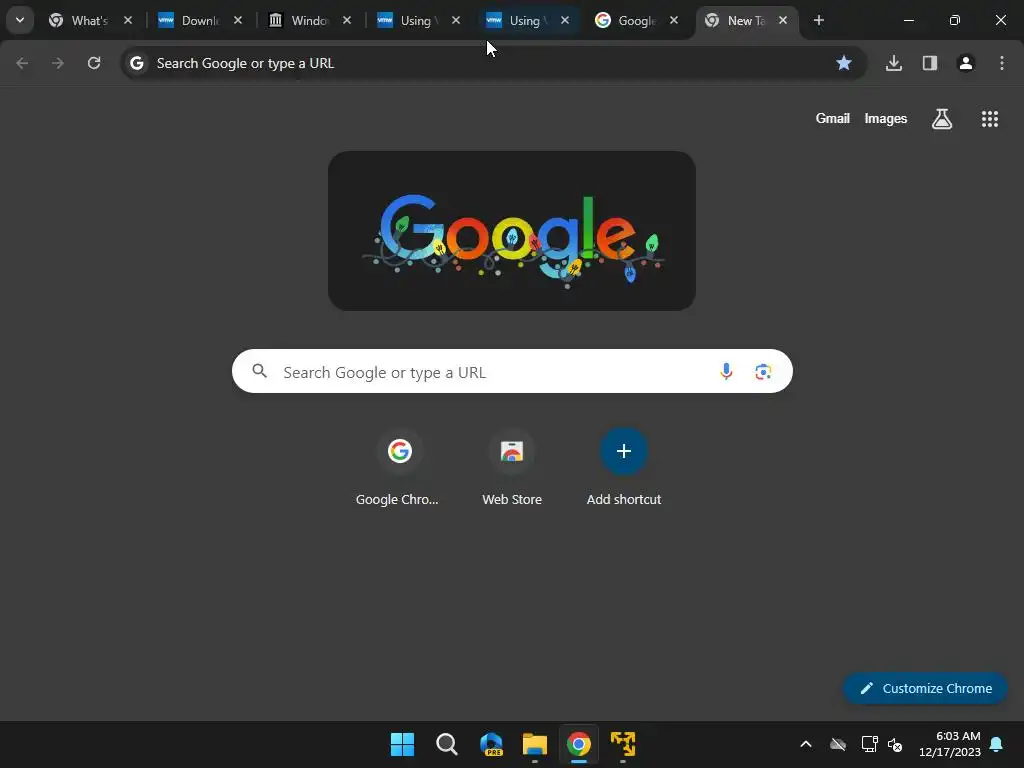Open the Images link
The image size is (1024, 768).
pyautogui.click(x=886, y=118)
